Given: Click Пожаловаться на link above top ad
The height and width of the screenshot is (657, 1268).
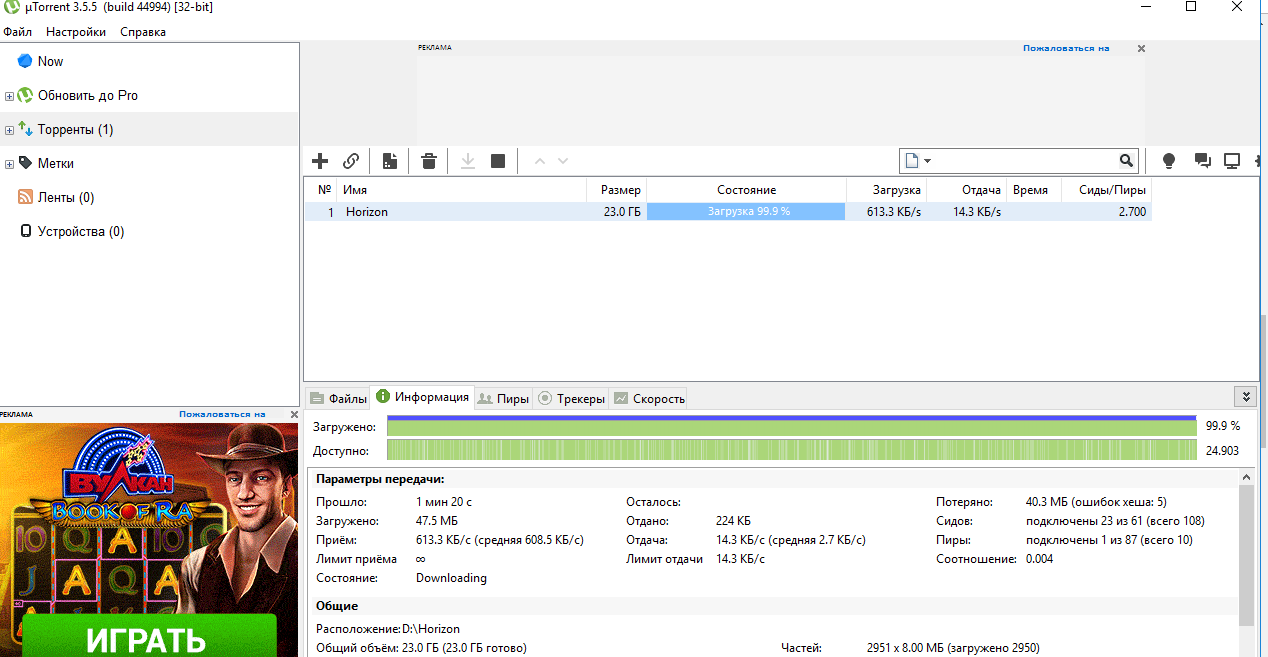Looking at the screenshot, I should tap(1066, 48).
